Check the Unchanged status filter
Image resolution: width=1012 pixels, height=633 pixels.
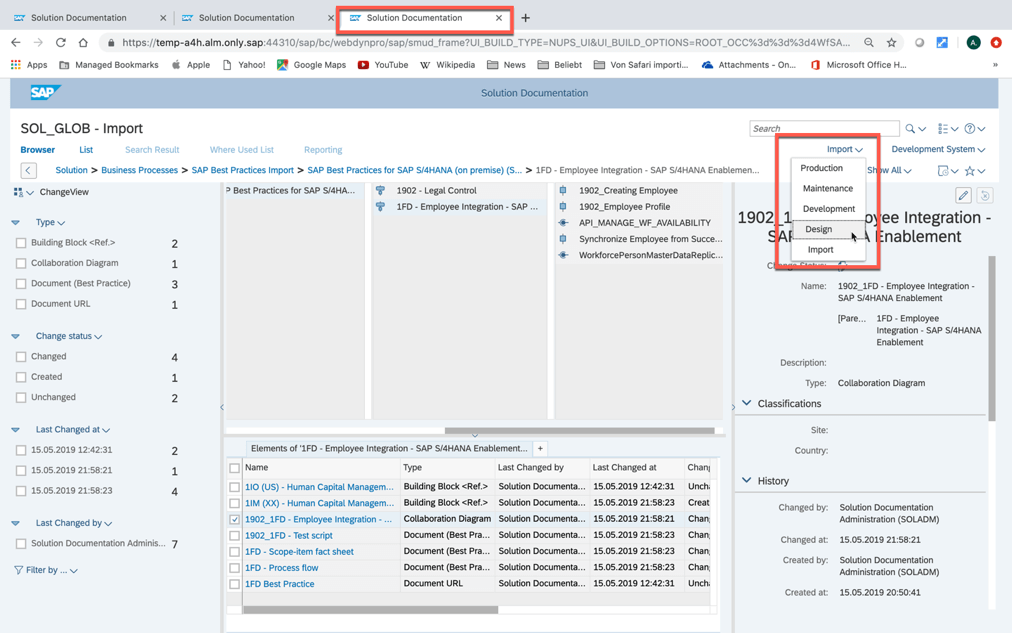[x=21, y=397]
